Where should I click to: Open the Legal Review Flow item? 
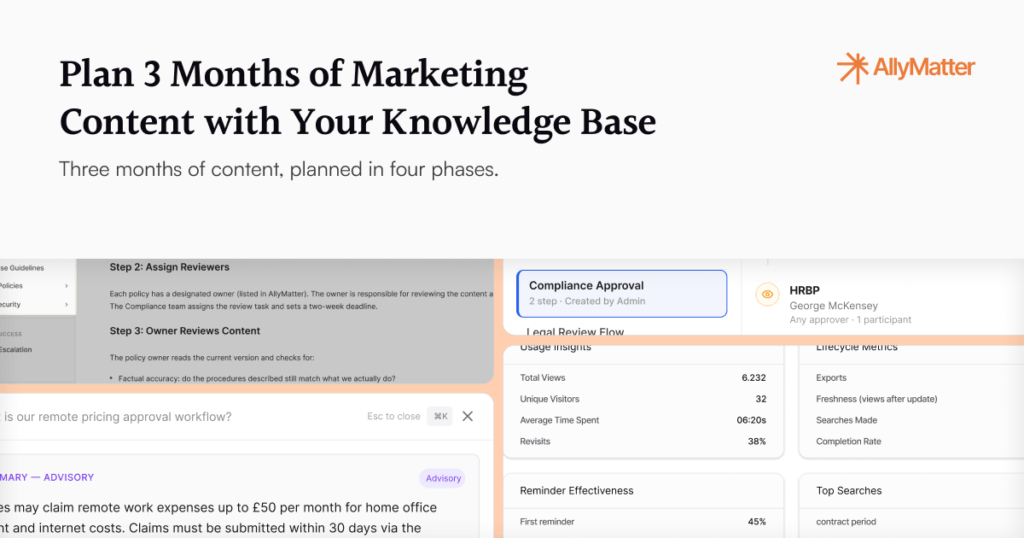click(575, 332)
